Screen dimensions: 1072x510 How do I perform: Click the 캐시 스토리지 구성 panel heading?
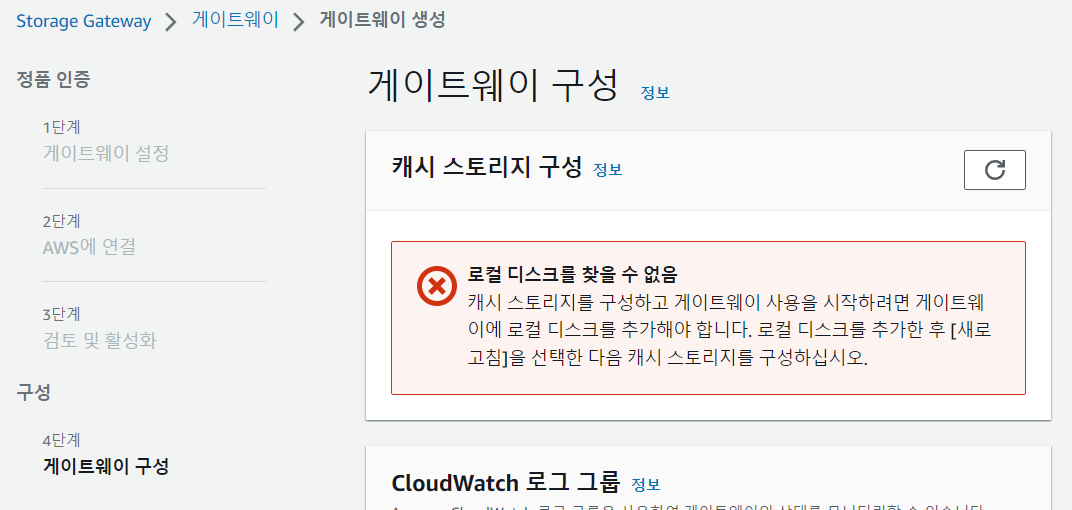487,167
